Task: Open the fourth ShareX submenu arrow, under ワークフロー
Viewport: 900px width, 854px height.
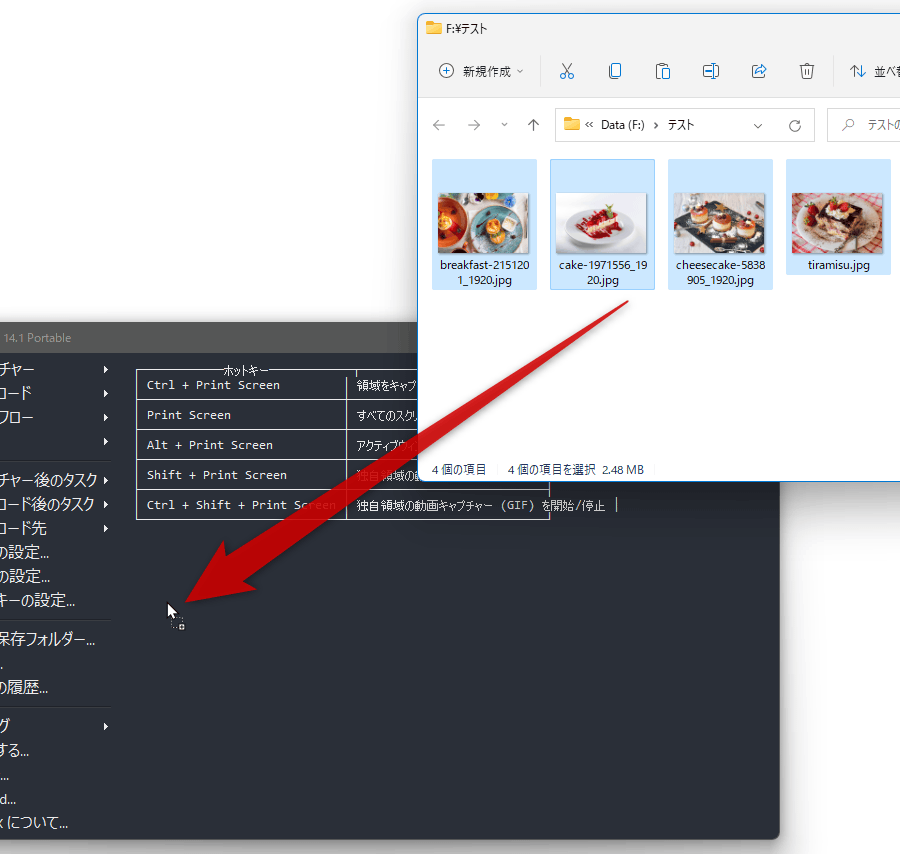Action: coord(106,441)
